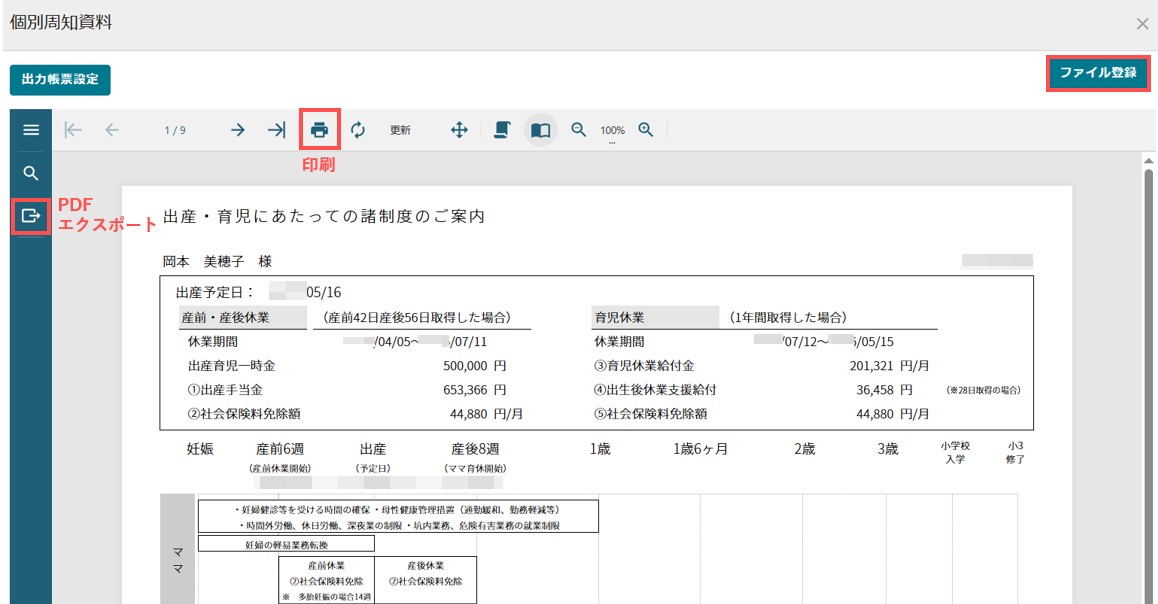Screen dimensions: 1158x604
Task: Click the PDF export icon
Action: click(31, 216)
